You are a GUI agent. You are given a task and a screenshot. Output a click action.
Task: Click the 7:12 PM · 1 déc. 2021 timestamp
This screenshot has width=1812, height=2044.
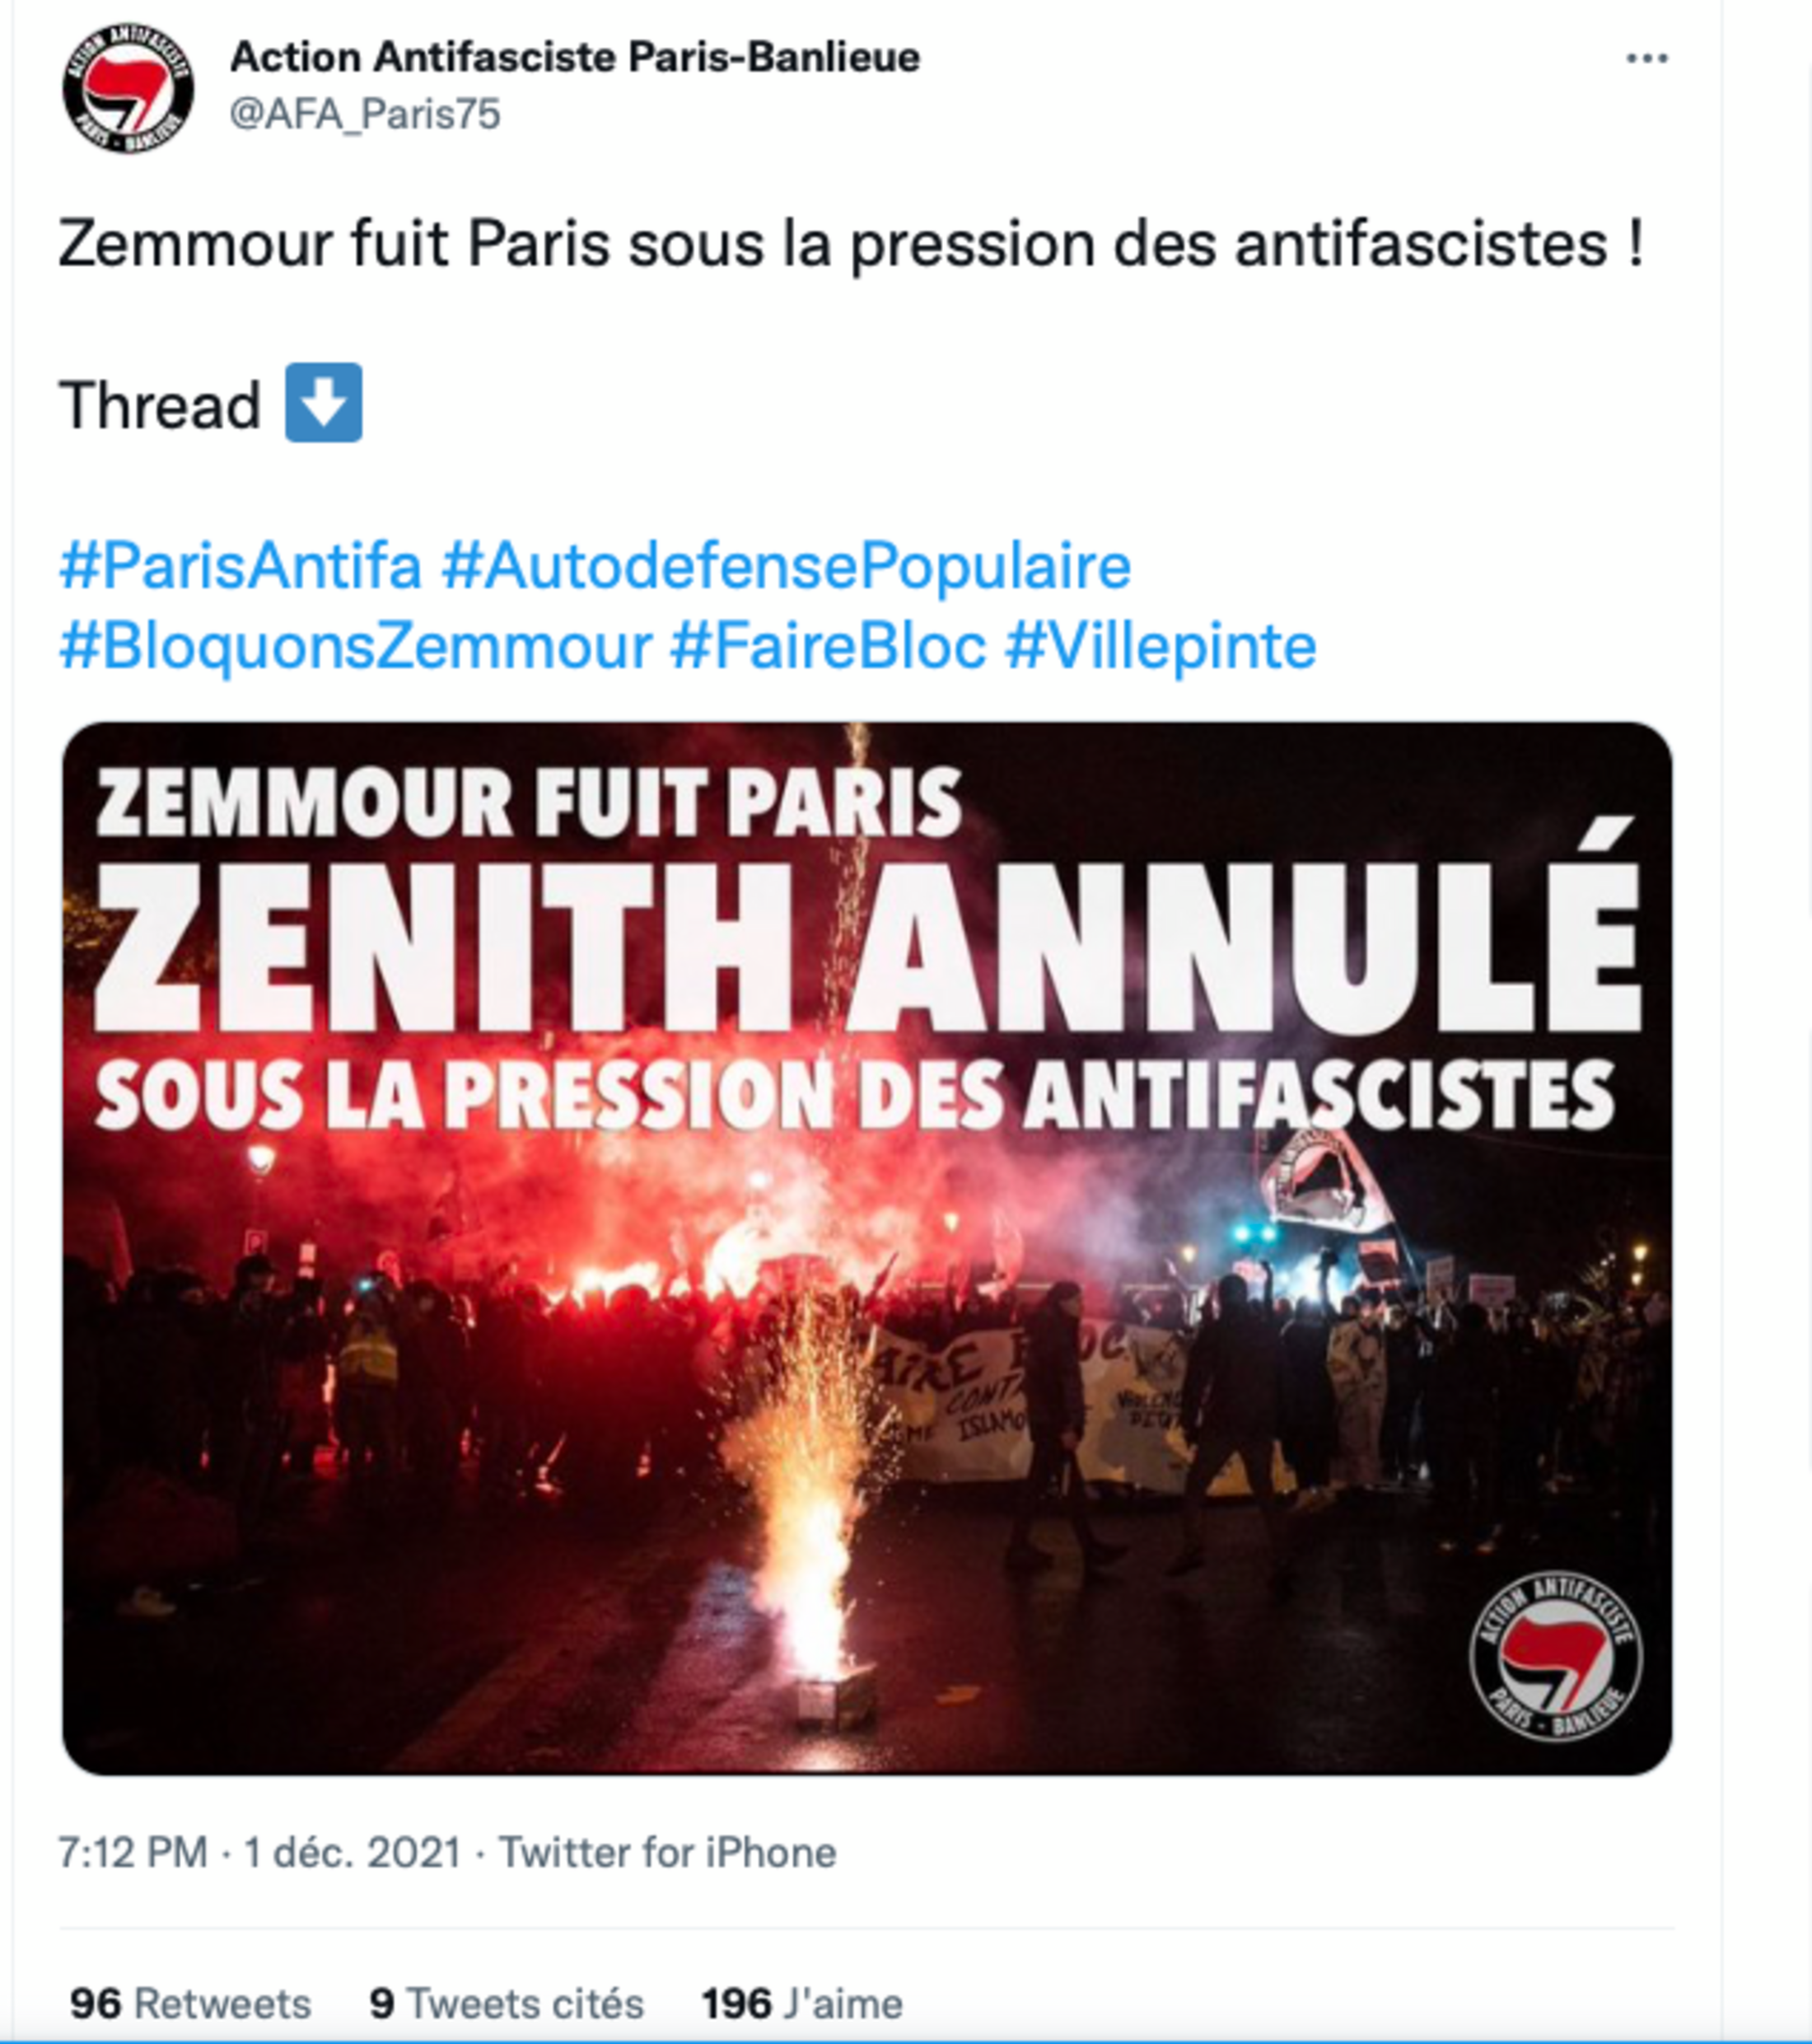260,1852
